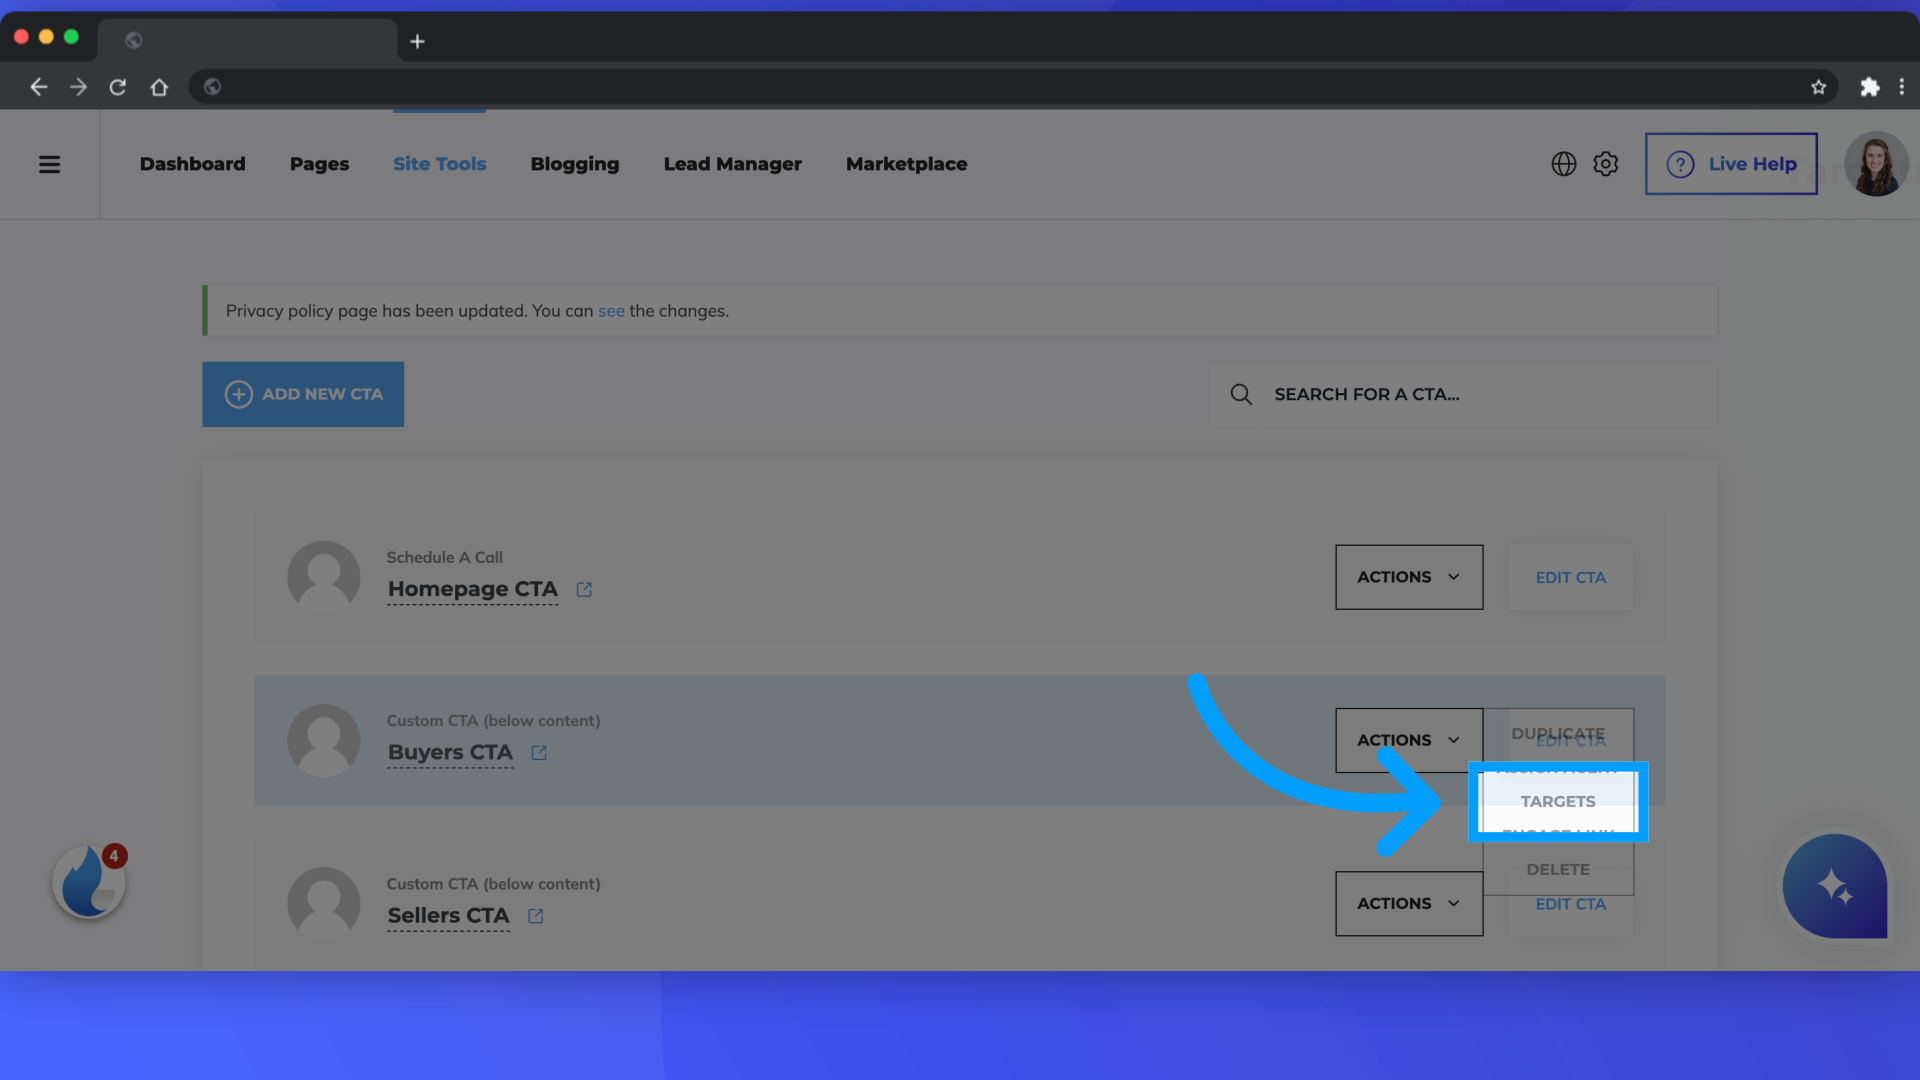Open the hamburger side menu
This screenshot has height=1080, width=1920.
49,164
